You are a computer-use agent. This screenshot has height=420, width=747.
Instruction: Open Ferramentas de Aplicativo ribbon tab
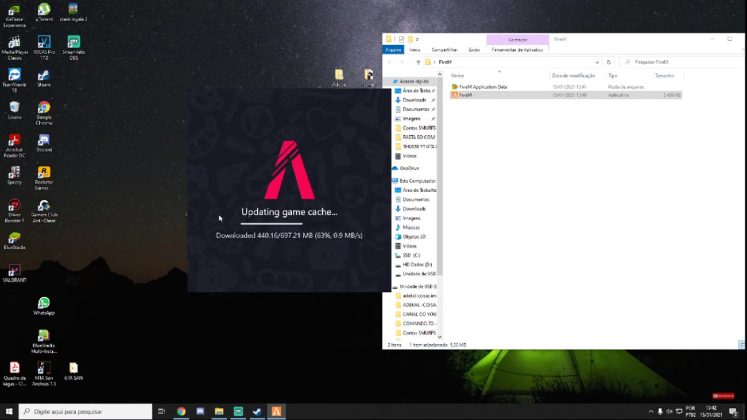(x=517, y=50)
